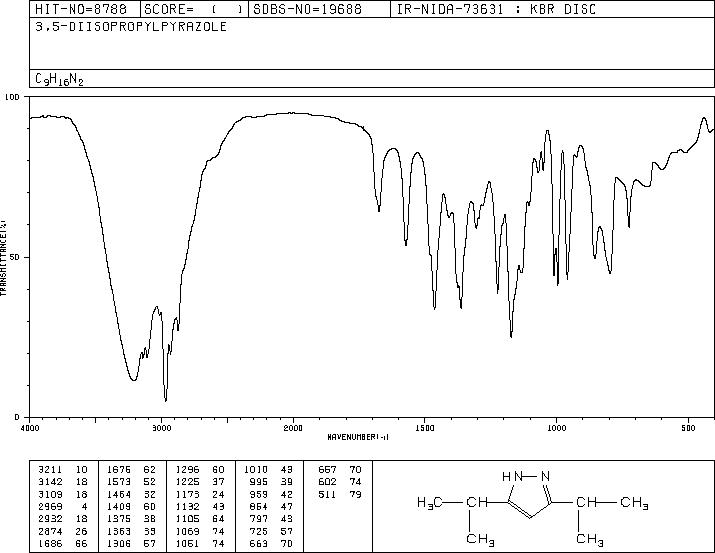
Task: Select the compound name 3,5-DIISOPROPYLPYRAZOLE
Action: [131, 27]
